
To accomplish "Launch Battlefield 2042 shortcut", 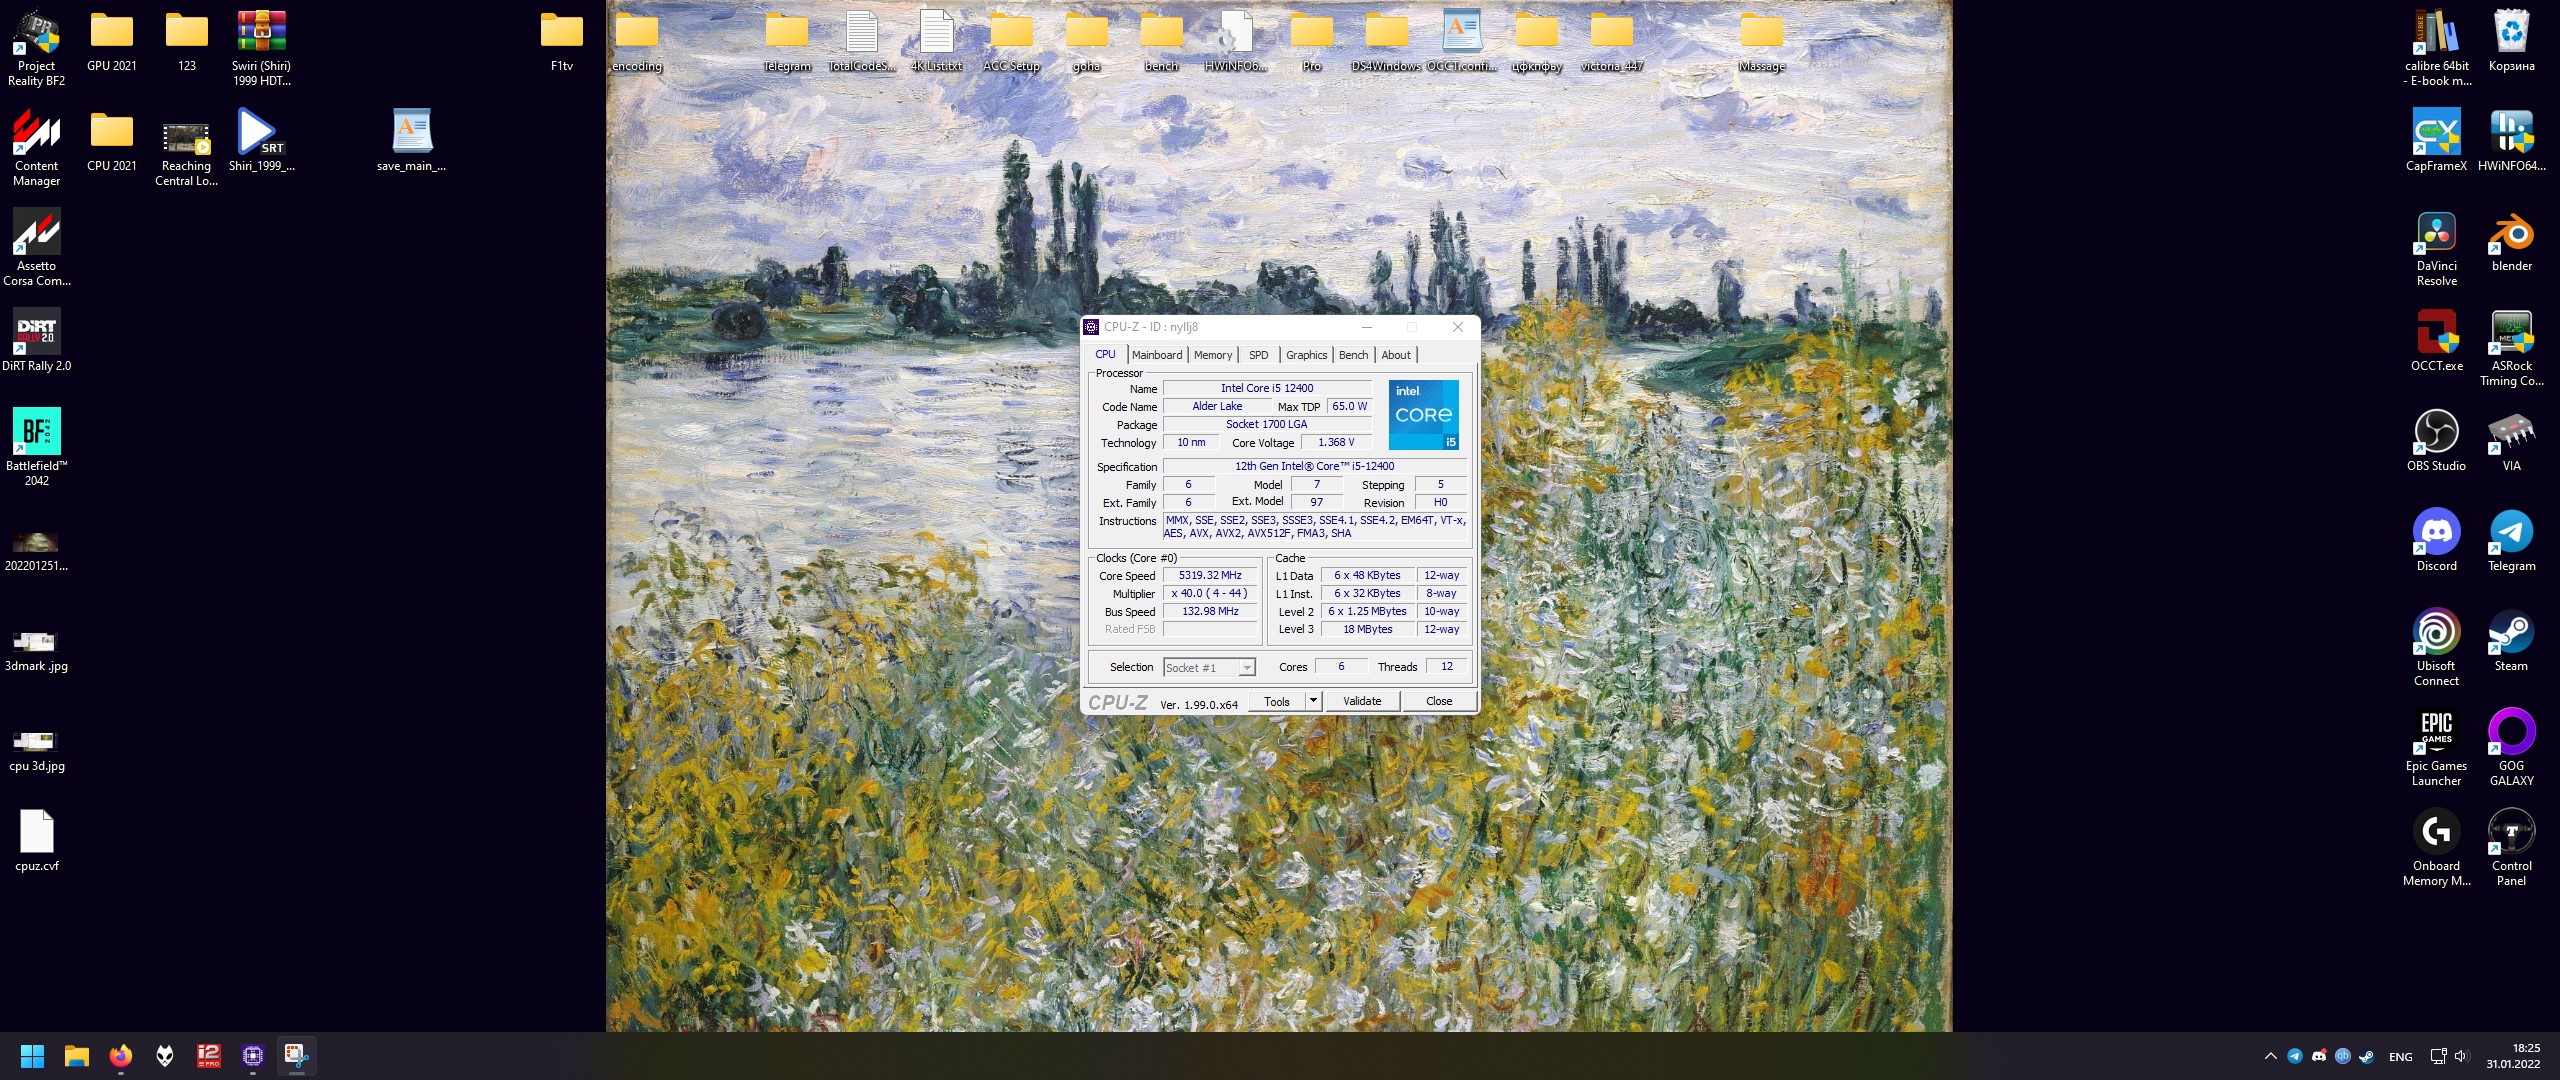I will 36,448.
